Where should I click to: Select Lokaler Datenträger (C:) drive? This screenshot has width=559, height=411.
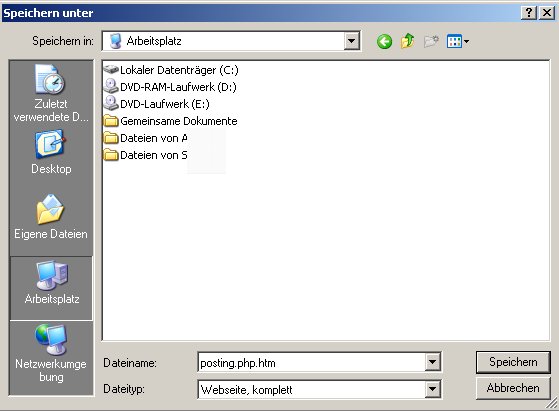point(171,70)
